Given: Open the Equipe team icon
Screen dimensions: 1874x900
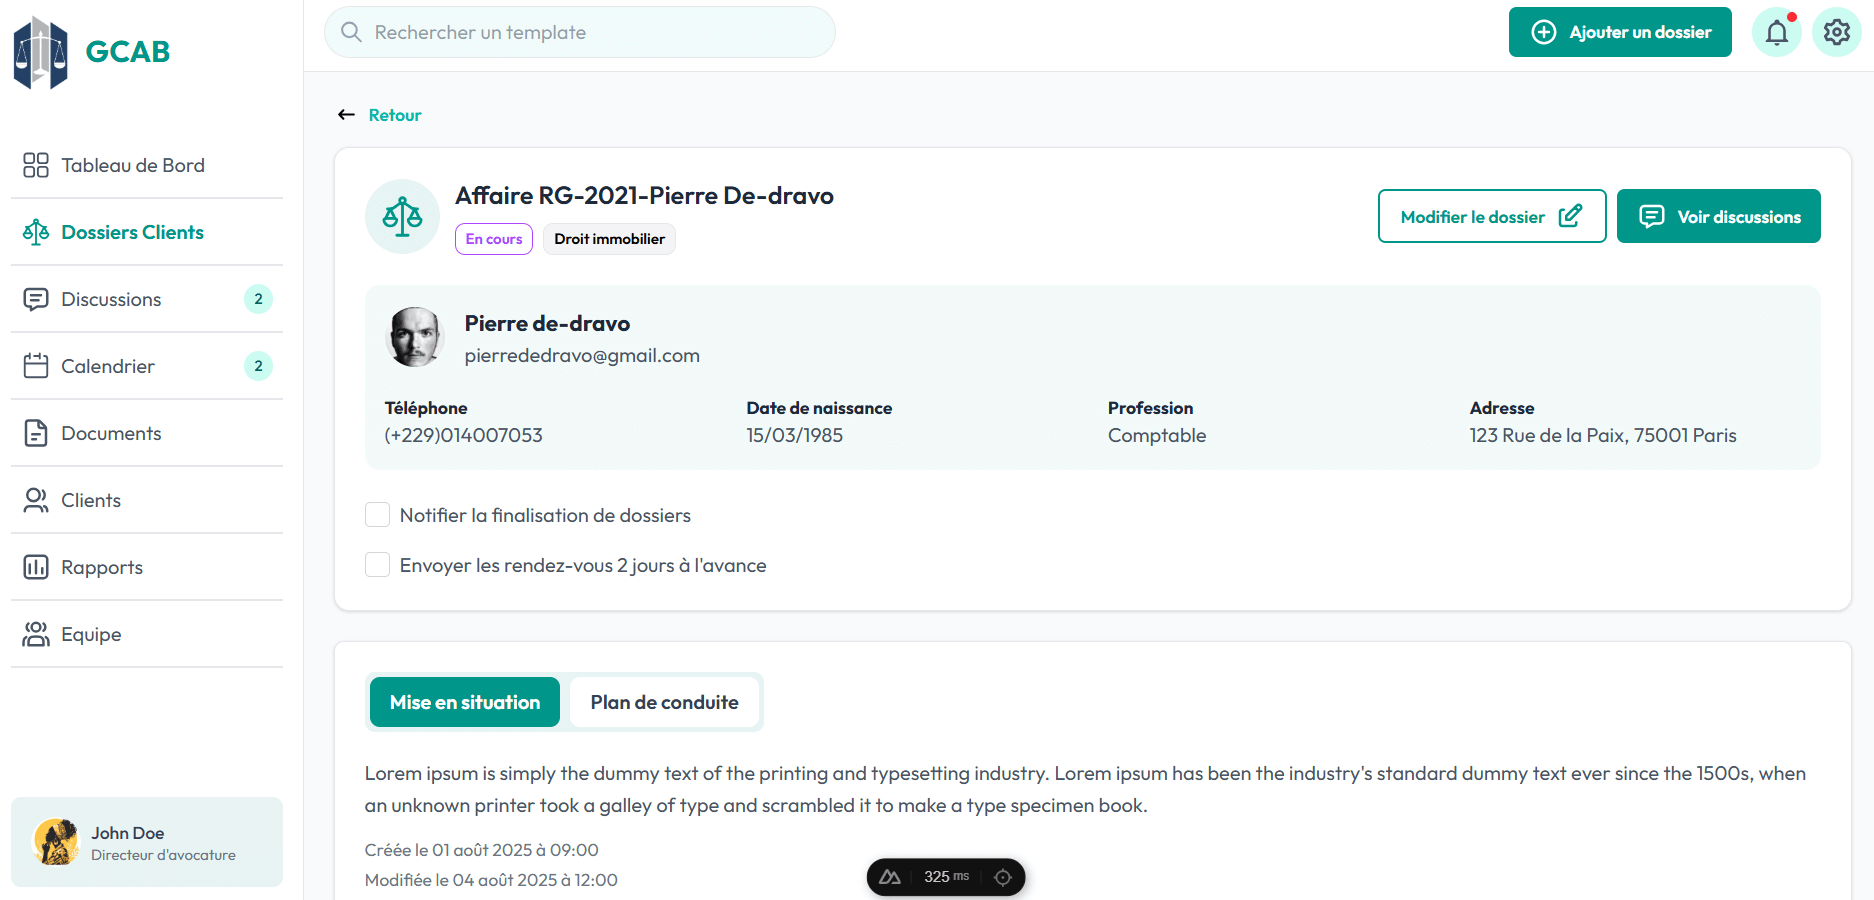Looking at the screenshot, I should pyautogui.click(x=36, y=634).
